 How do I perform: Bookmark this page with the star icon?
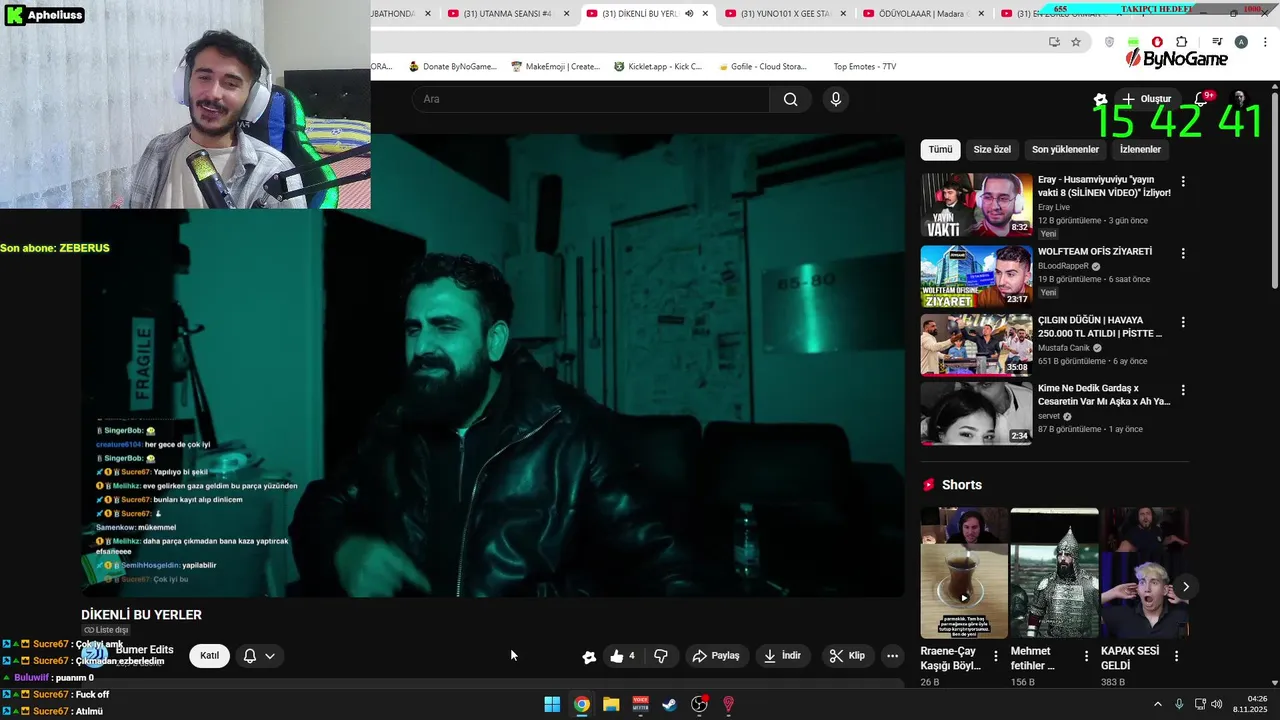(1076, 42)
